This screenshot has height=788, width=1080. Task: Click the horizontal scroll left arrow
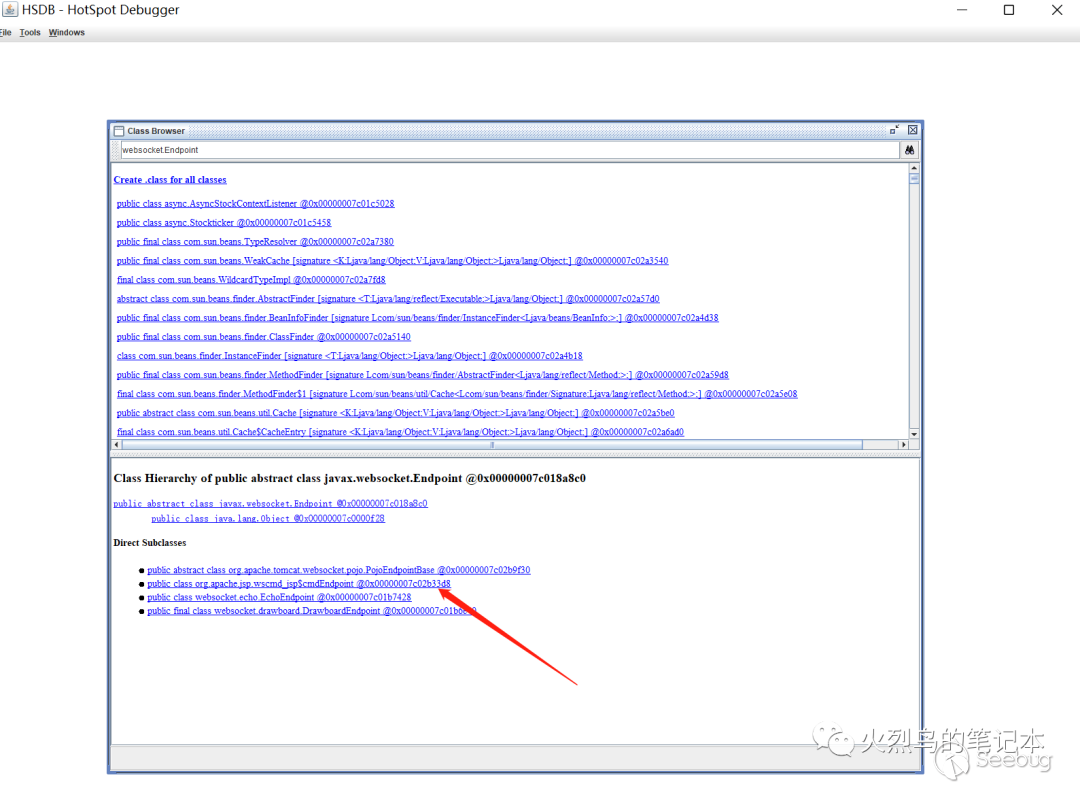point(116,445)
